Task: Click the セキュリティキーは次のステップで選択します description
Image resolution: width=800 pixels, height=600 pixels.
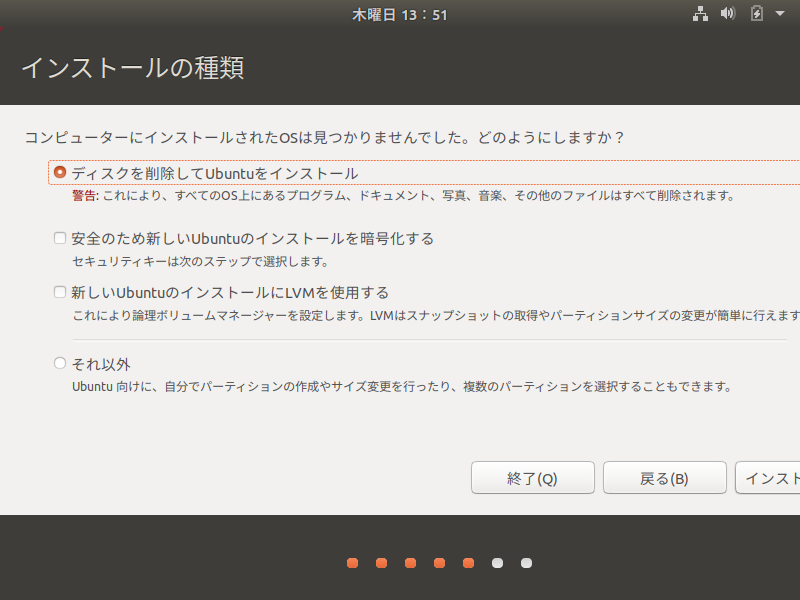Action: (x=200, y=262)
